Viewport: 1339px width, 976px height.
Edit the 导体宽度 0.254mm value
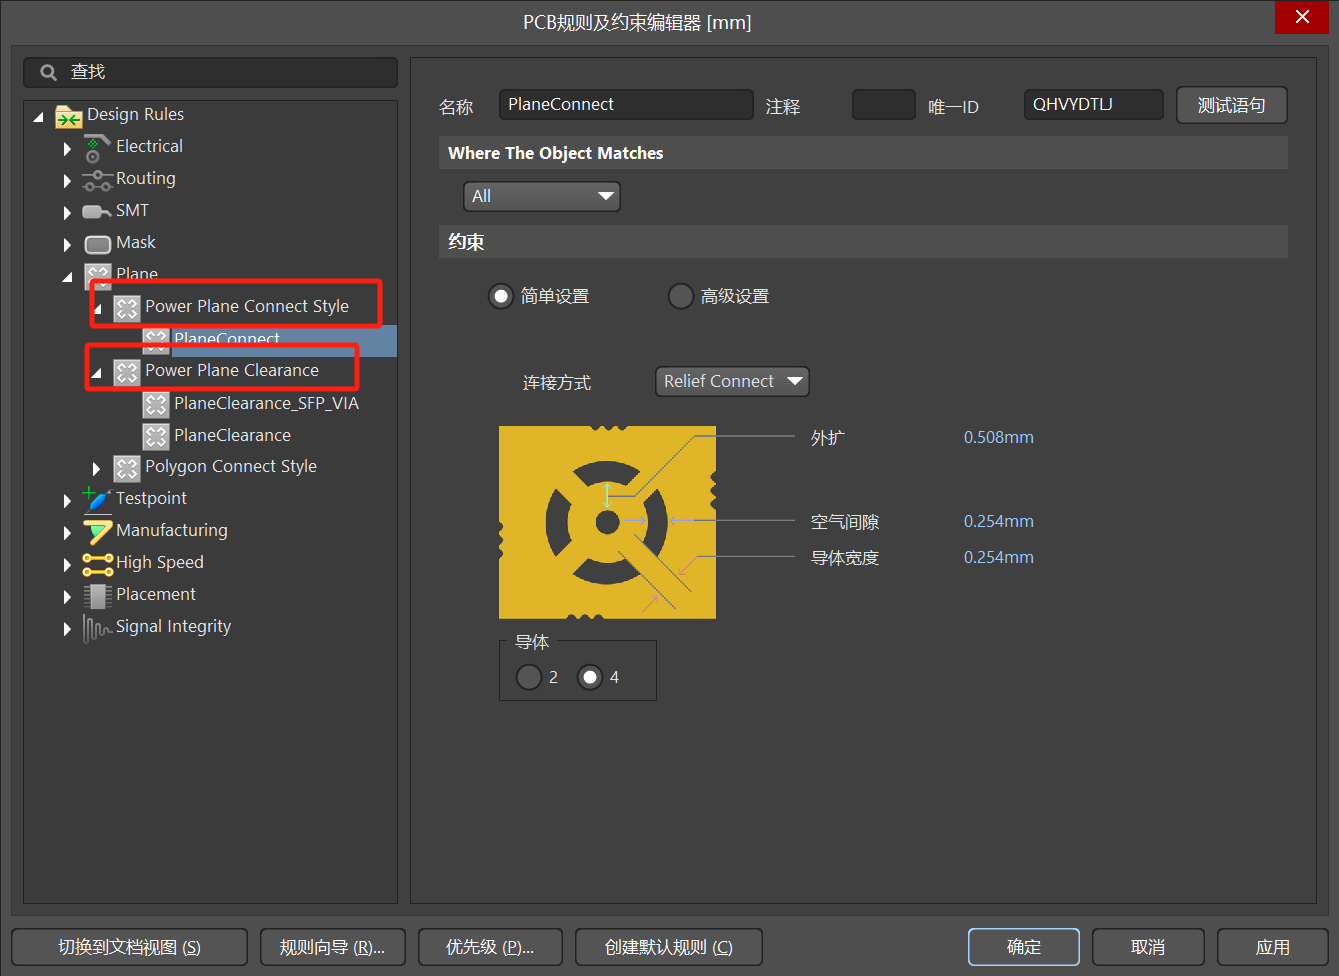[x=999, y=557]
